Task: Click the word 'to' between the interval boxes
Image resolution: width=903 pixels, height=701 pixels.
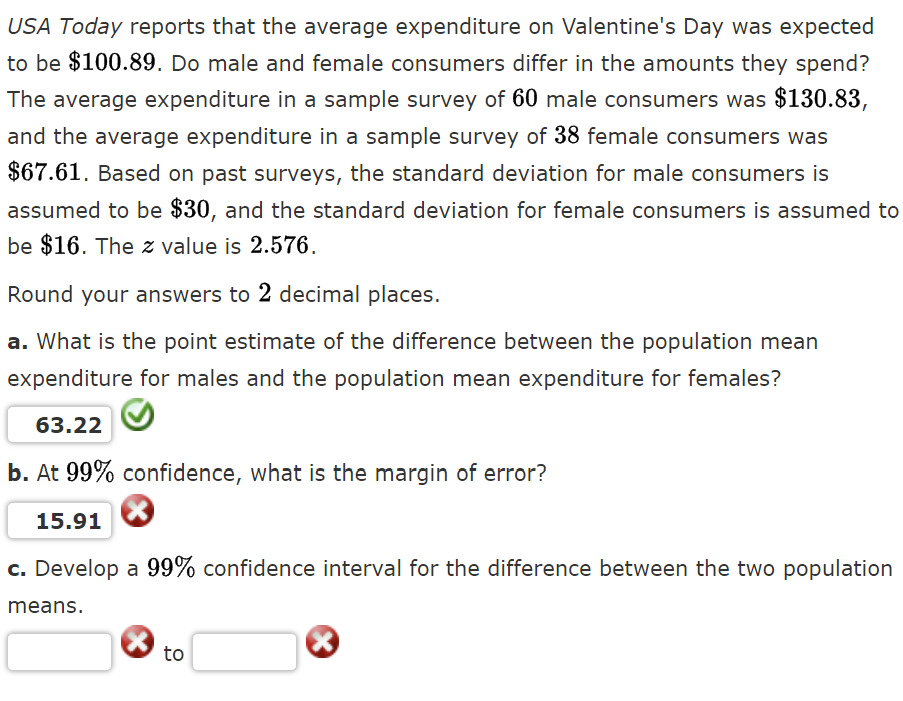Action: point(173,653)
